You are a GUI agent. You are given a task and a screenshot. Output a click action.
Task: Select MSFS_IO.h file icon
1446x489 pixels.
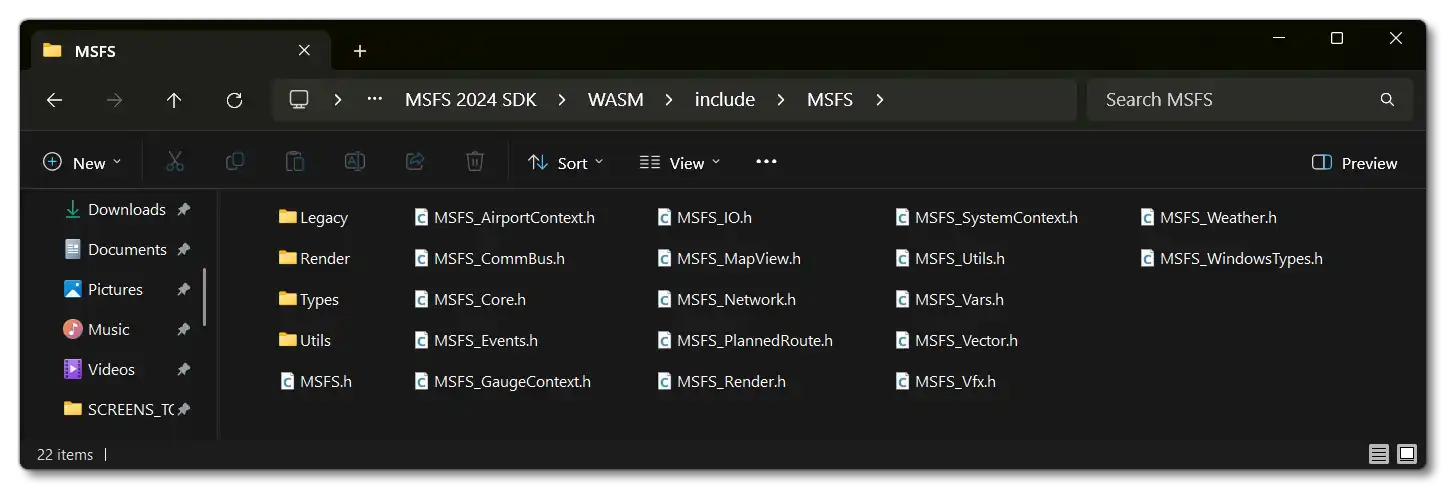(664, 217)
